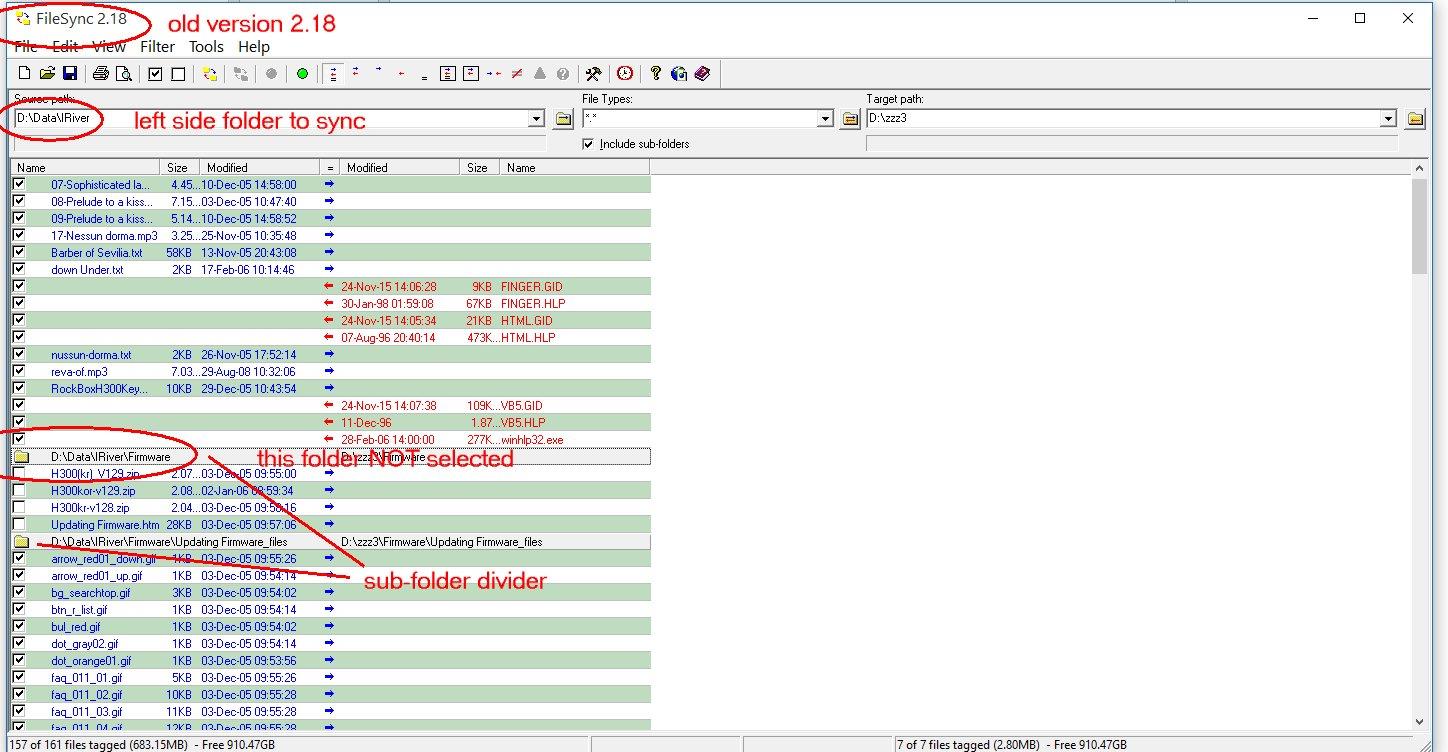
Task: Open print preview from the toolbar
Action: point(124,73)
